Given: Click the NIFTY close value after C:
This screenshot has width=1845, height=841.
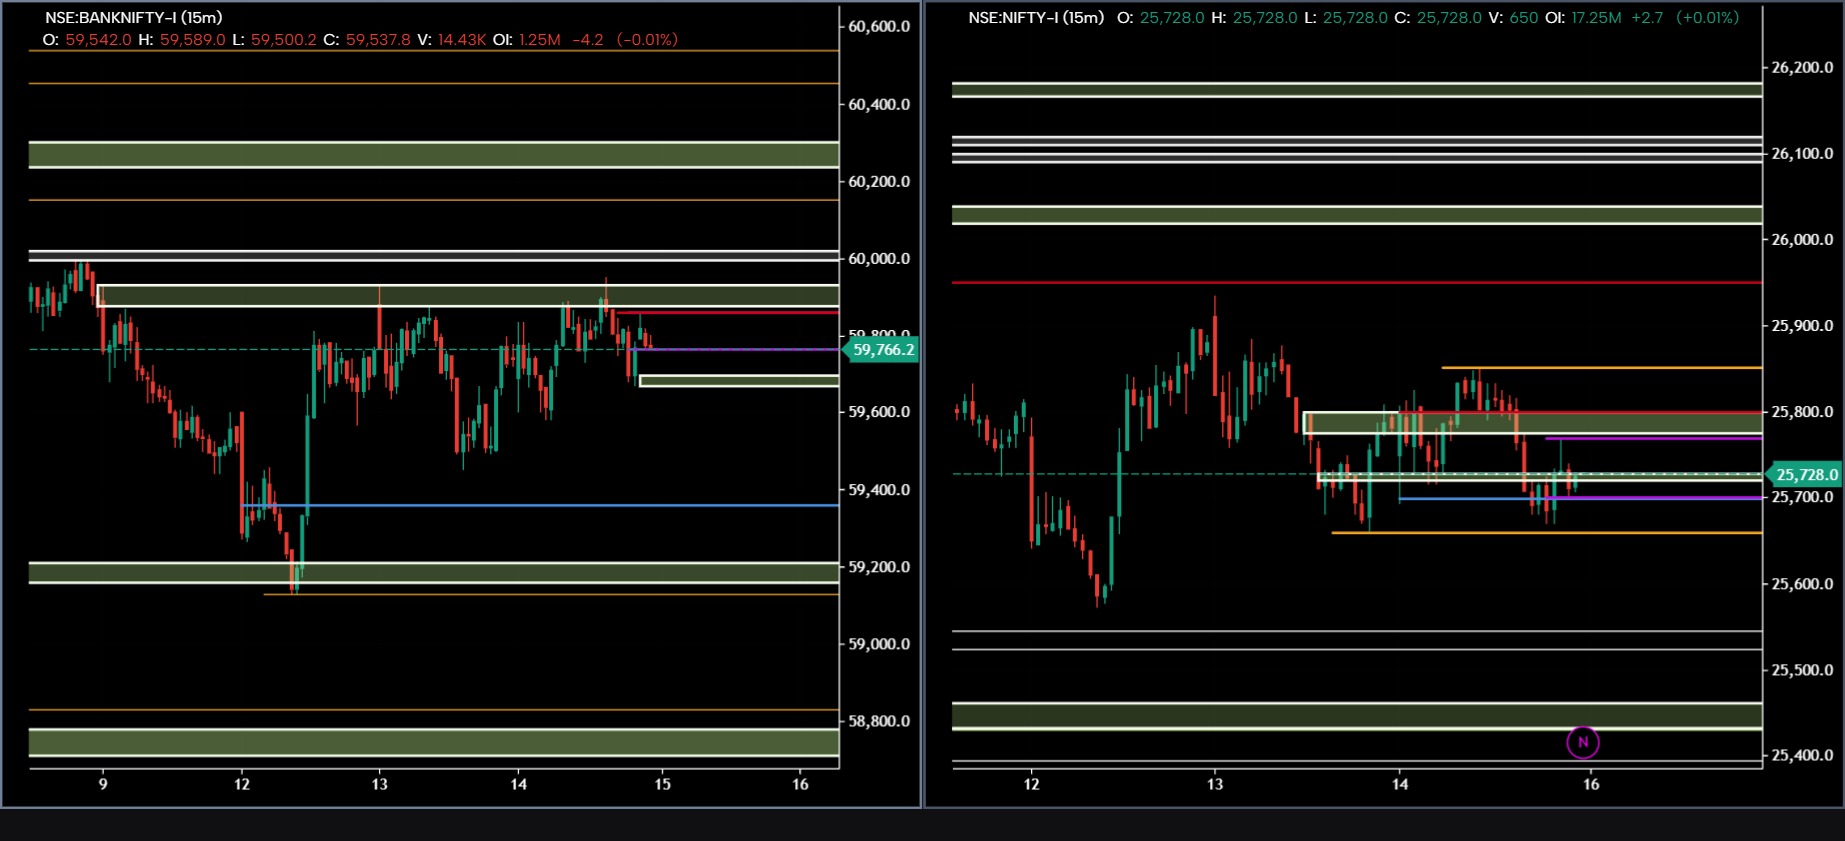Looking at the screenshot, I should [1449, 18].
